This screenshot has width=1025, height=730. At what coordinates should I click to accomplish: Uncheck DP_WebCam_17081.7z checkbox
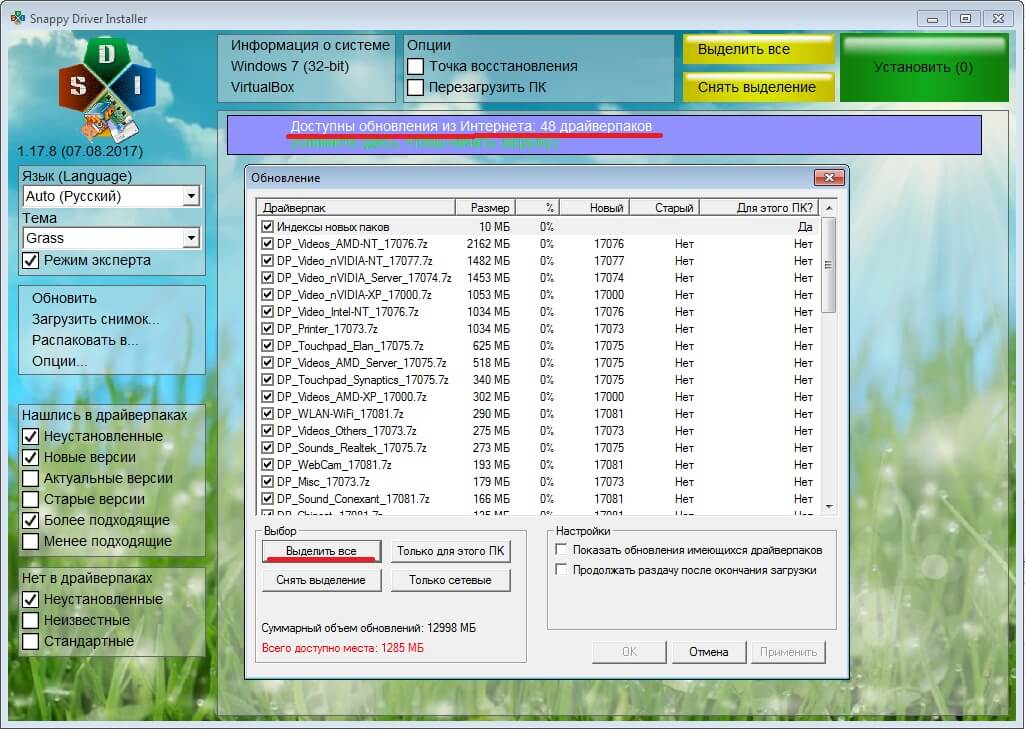[267, 465]
